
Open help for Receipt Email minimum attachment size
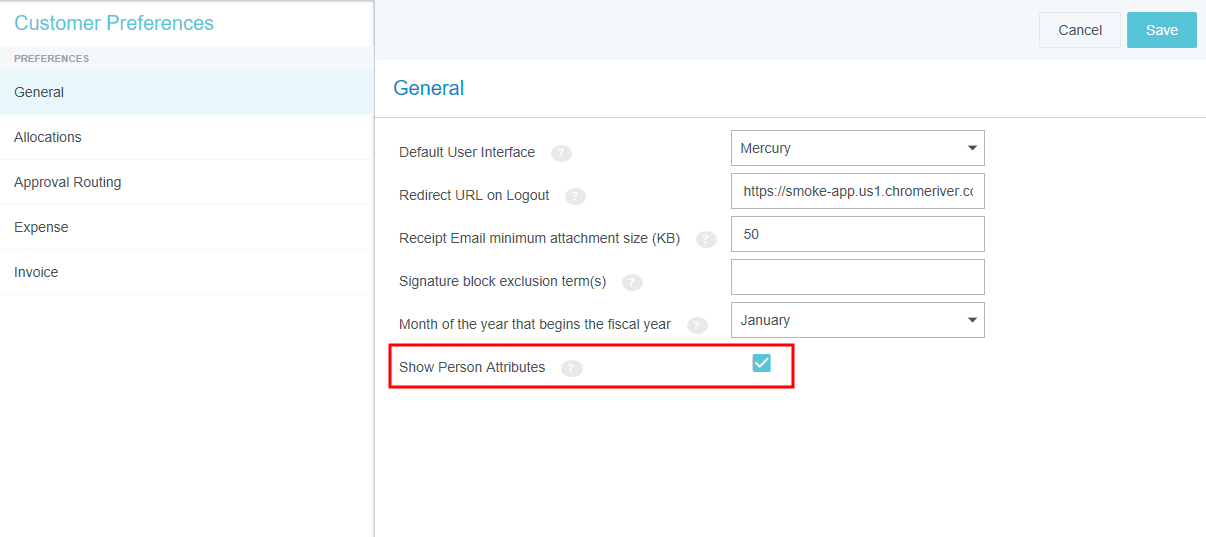tap(706, 239)
